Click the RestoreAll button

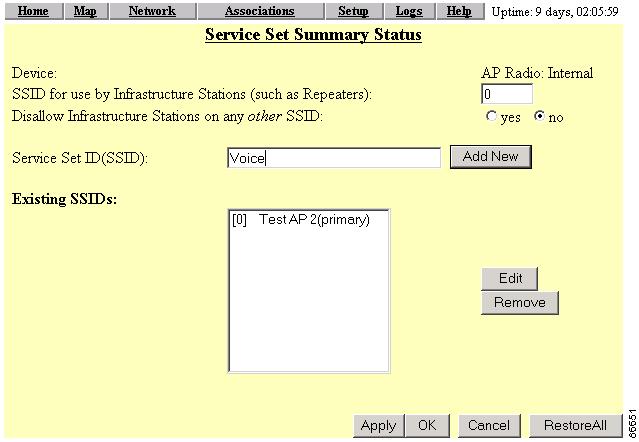(x=575, y=425)
